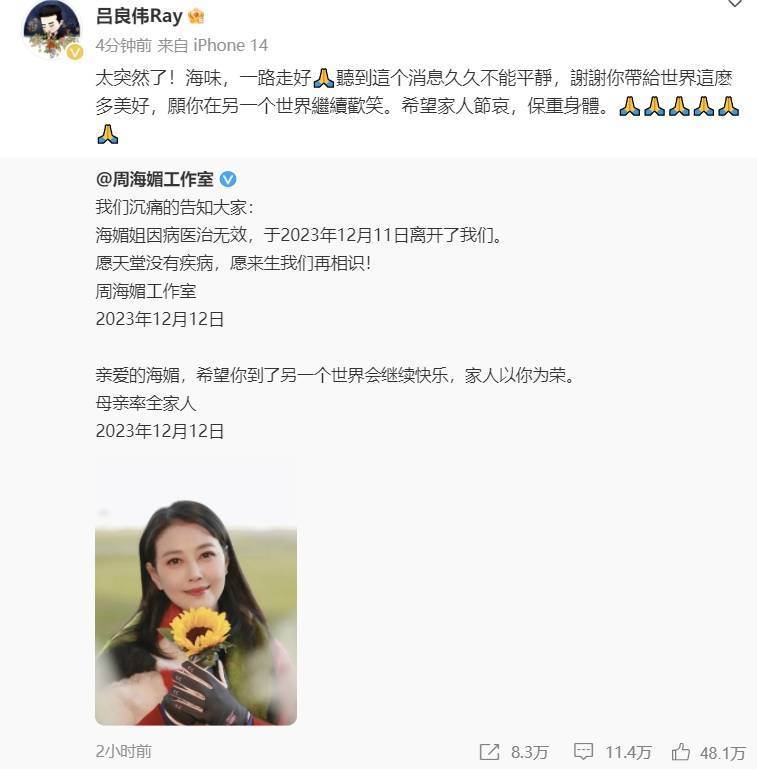
Task: Click the blue verified badge next to 周海媚工作室
Action: [228, 179]
